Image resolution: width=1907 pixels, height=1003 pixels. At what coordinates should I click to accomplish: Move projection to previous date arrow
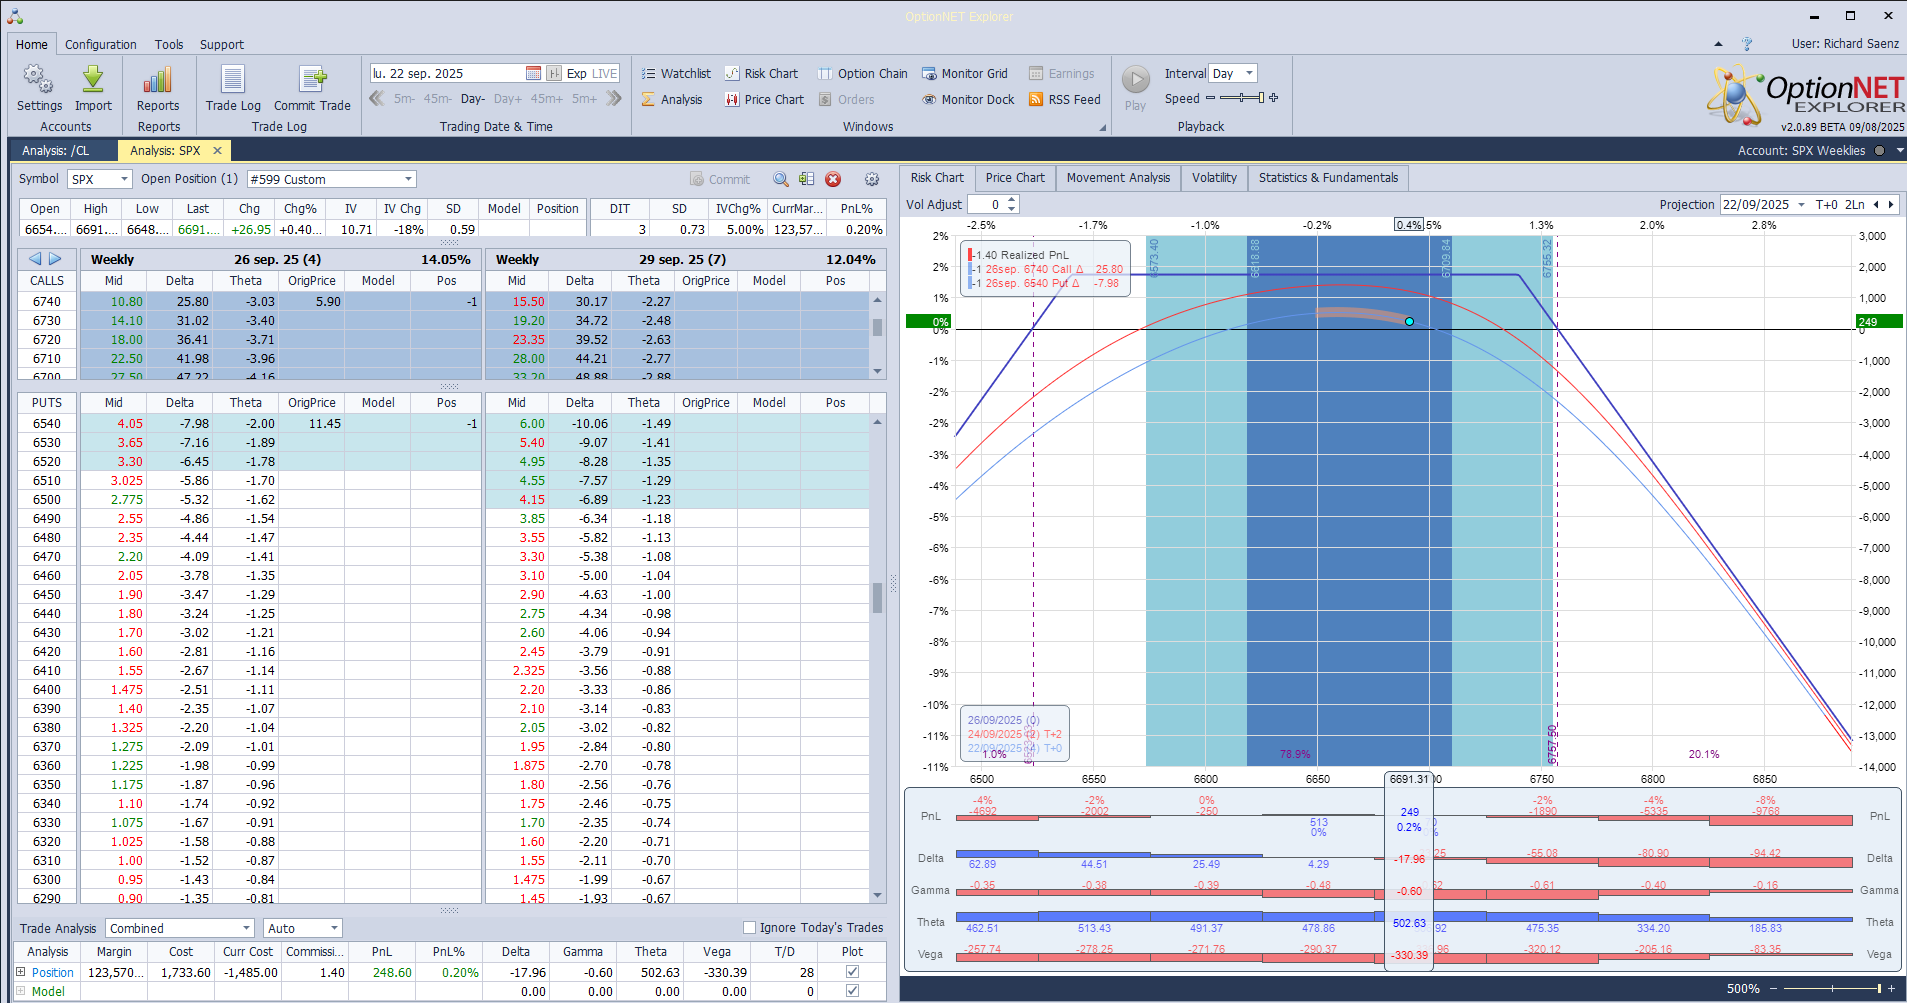1876,204
